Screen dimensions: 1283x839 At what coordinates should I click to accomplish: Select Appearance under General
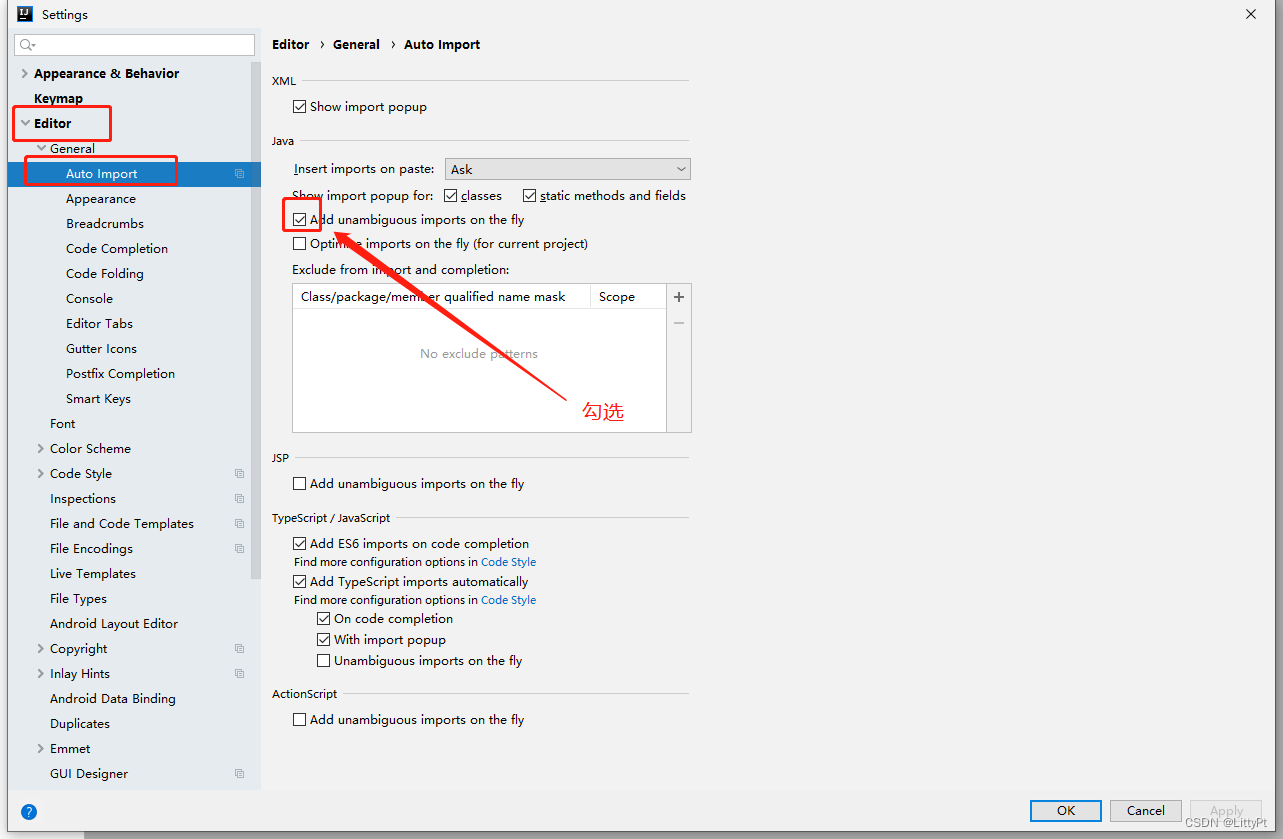[101, 199]
